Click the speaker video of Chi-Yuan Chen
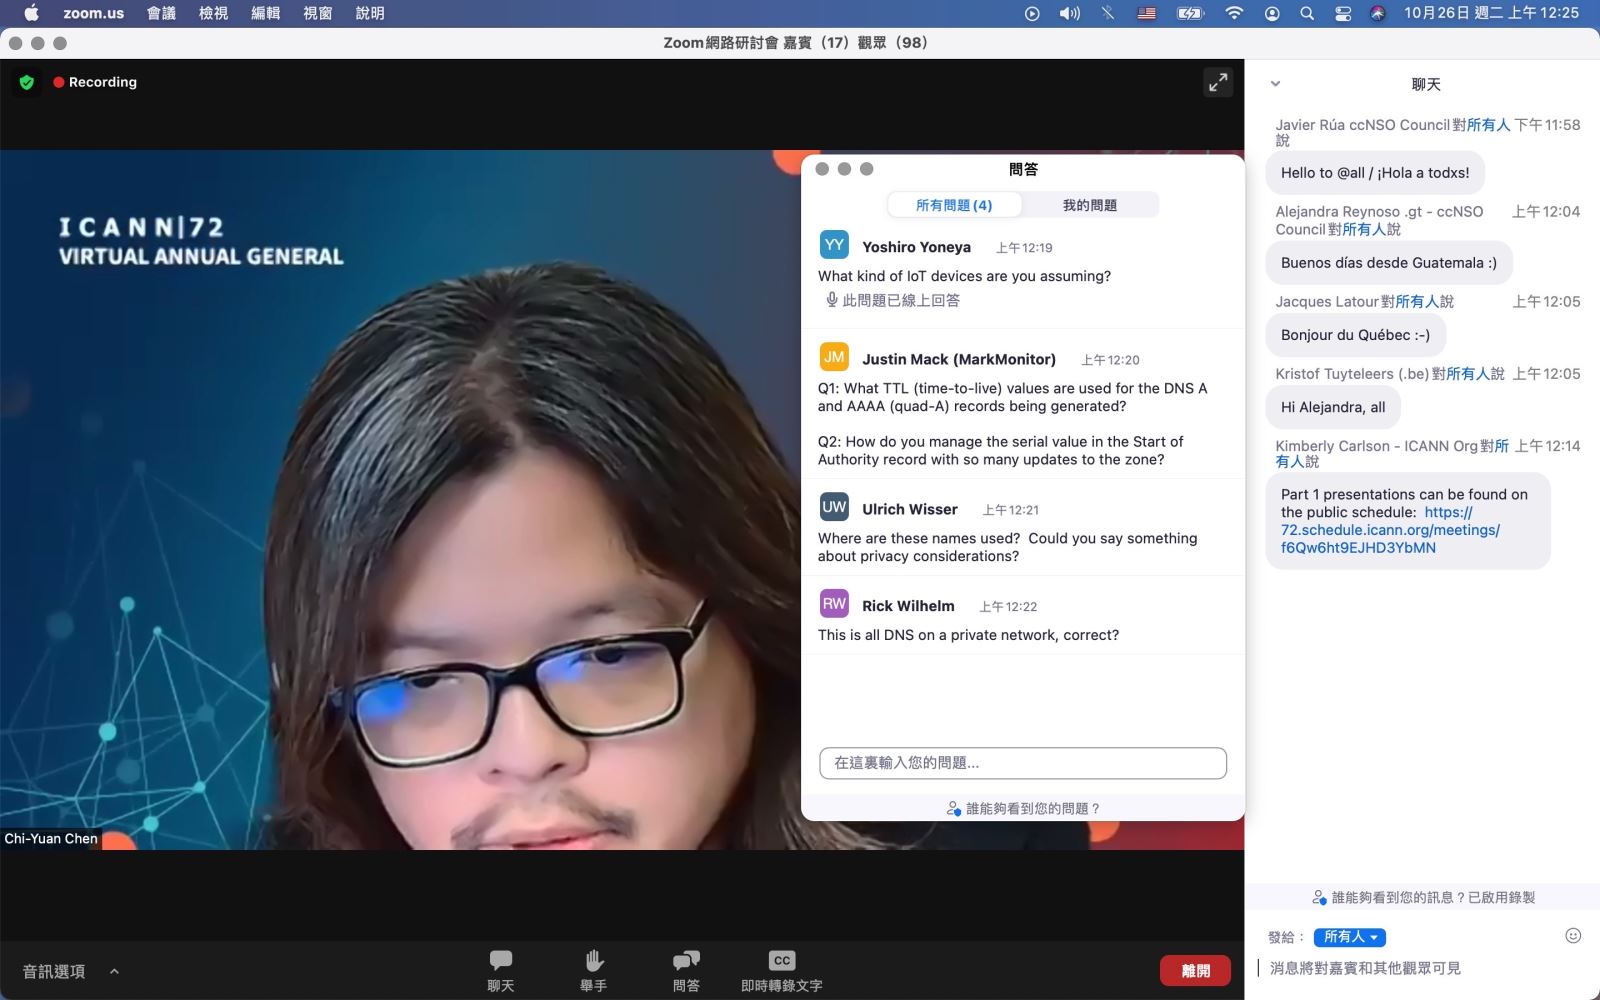1600x1000 pixels. pos(400,500)
